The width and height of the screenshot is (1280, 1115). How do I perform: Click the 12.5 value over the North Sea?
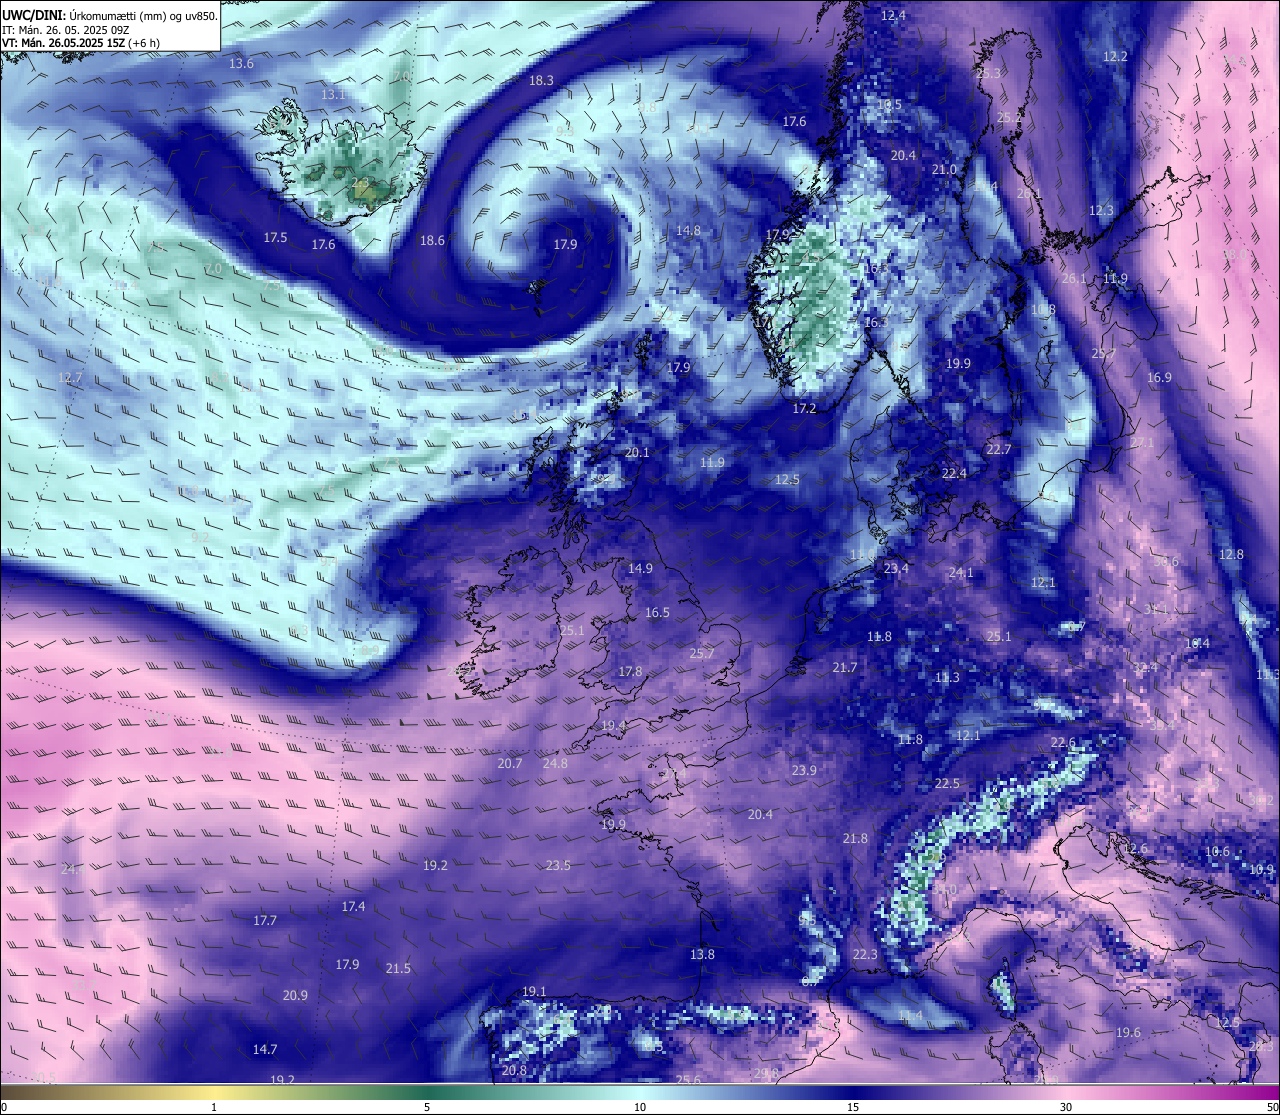(787, 480)
